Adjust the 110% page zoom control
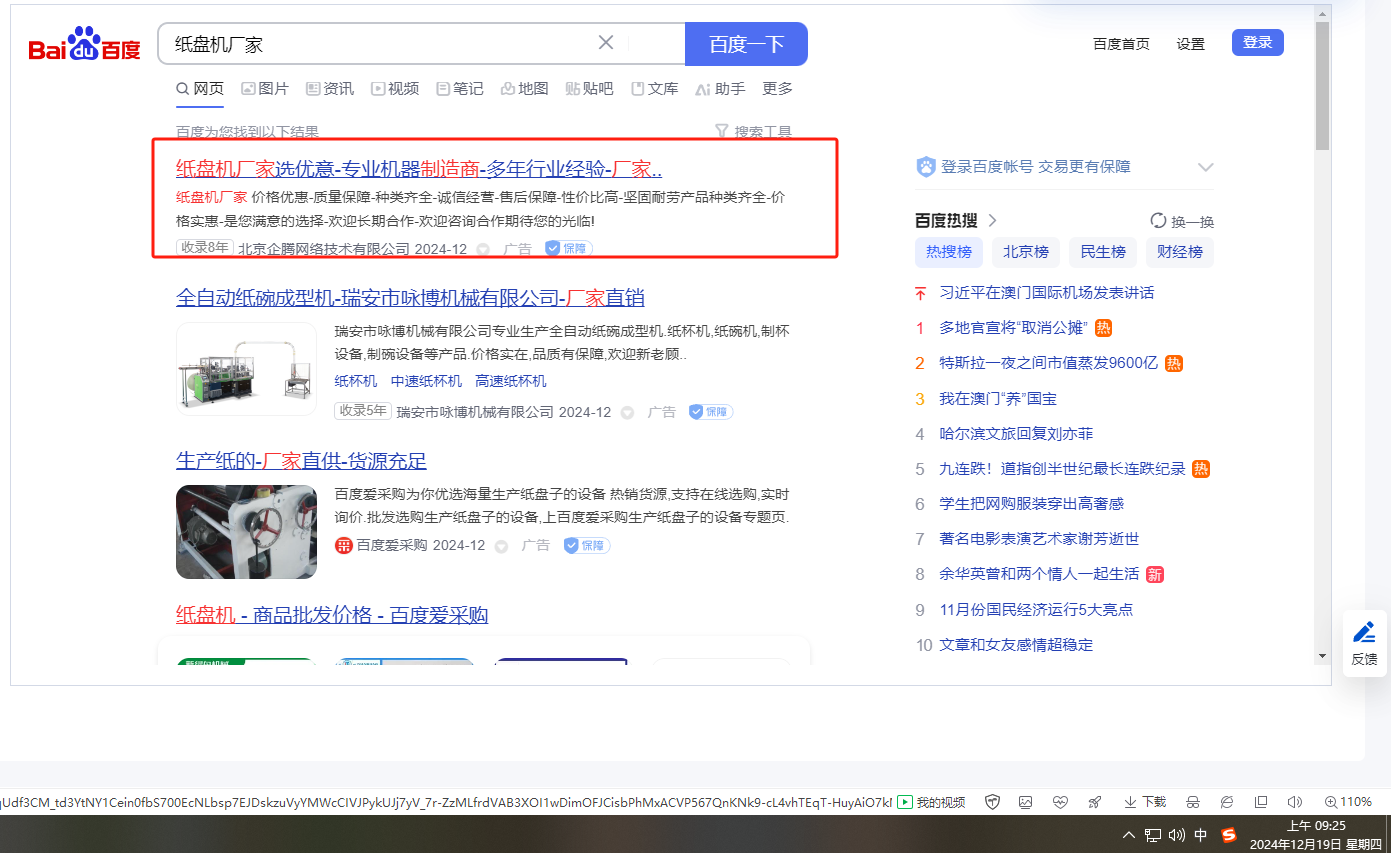 [x=1349, y=802]
